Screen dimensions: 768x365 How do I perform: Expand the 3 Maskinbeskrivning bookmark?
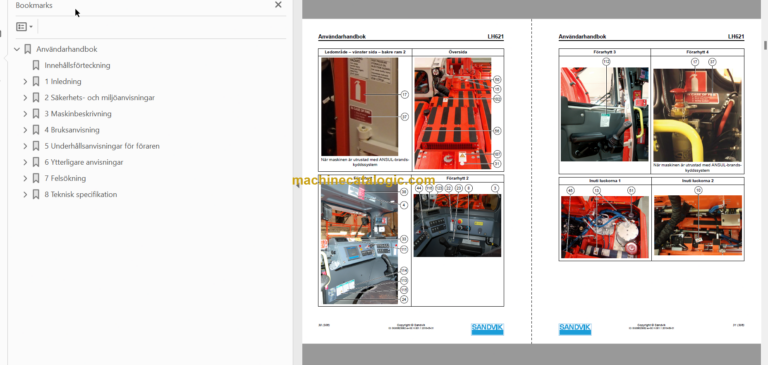point(25,114)
